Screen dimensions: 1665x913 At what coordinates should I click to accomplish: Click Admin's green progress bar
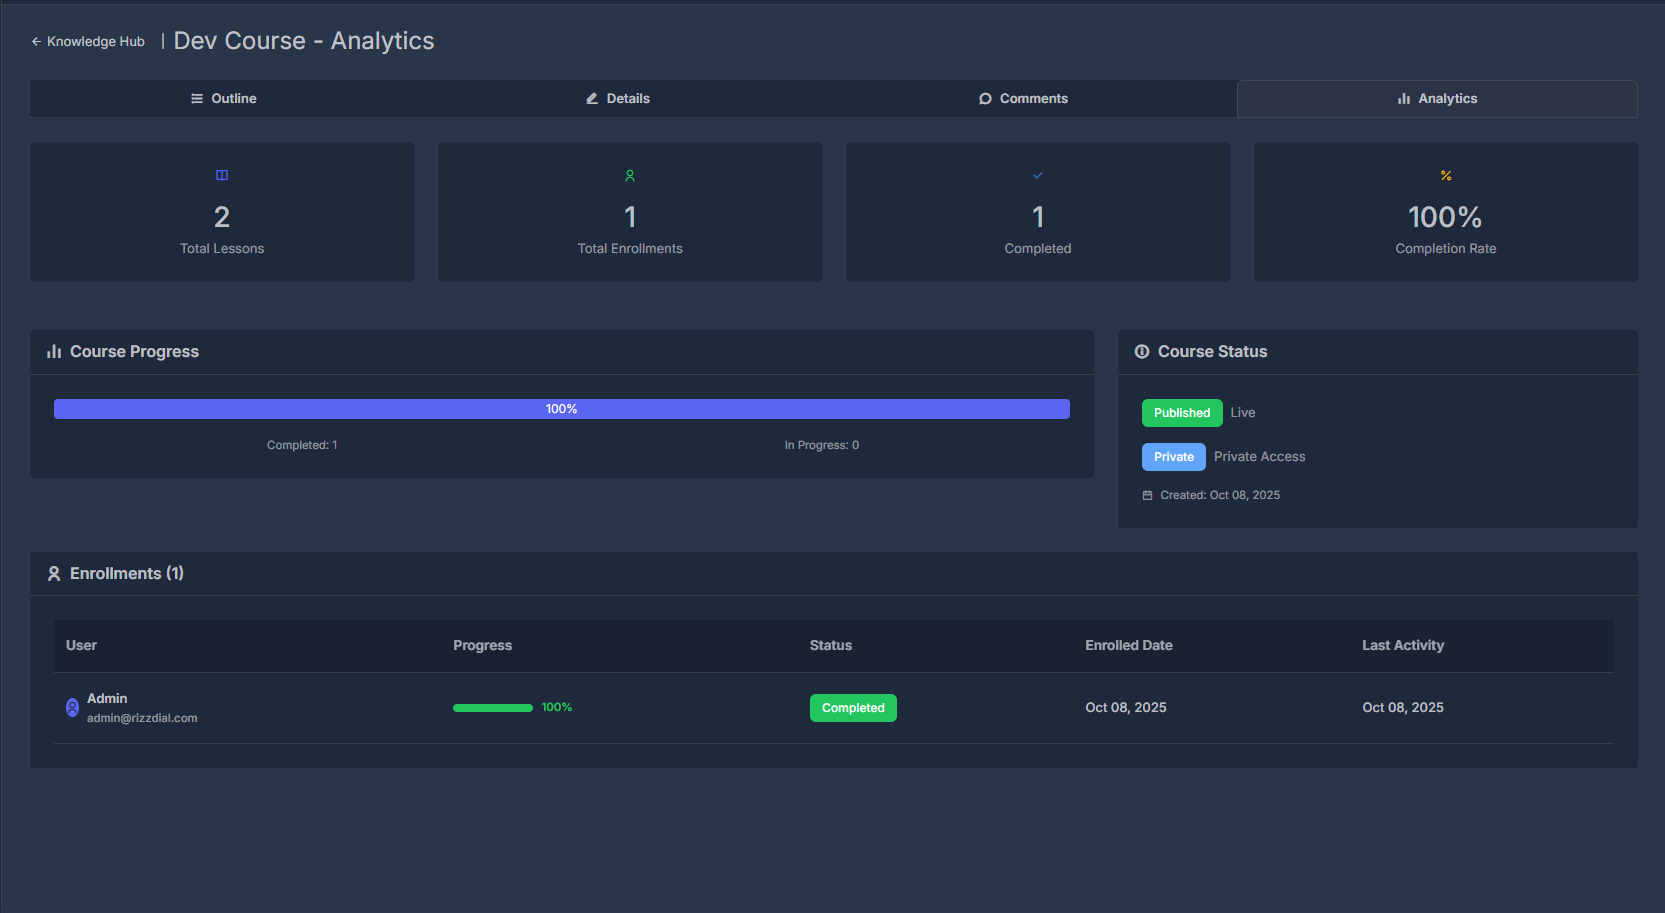point(493,708)
